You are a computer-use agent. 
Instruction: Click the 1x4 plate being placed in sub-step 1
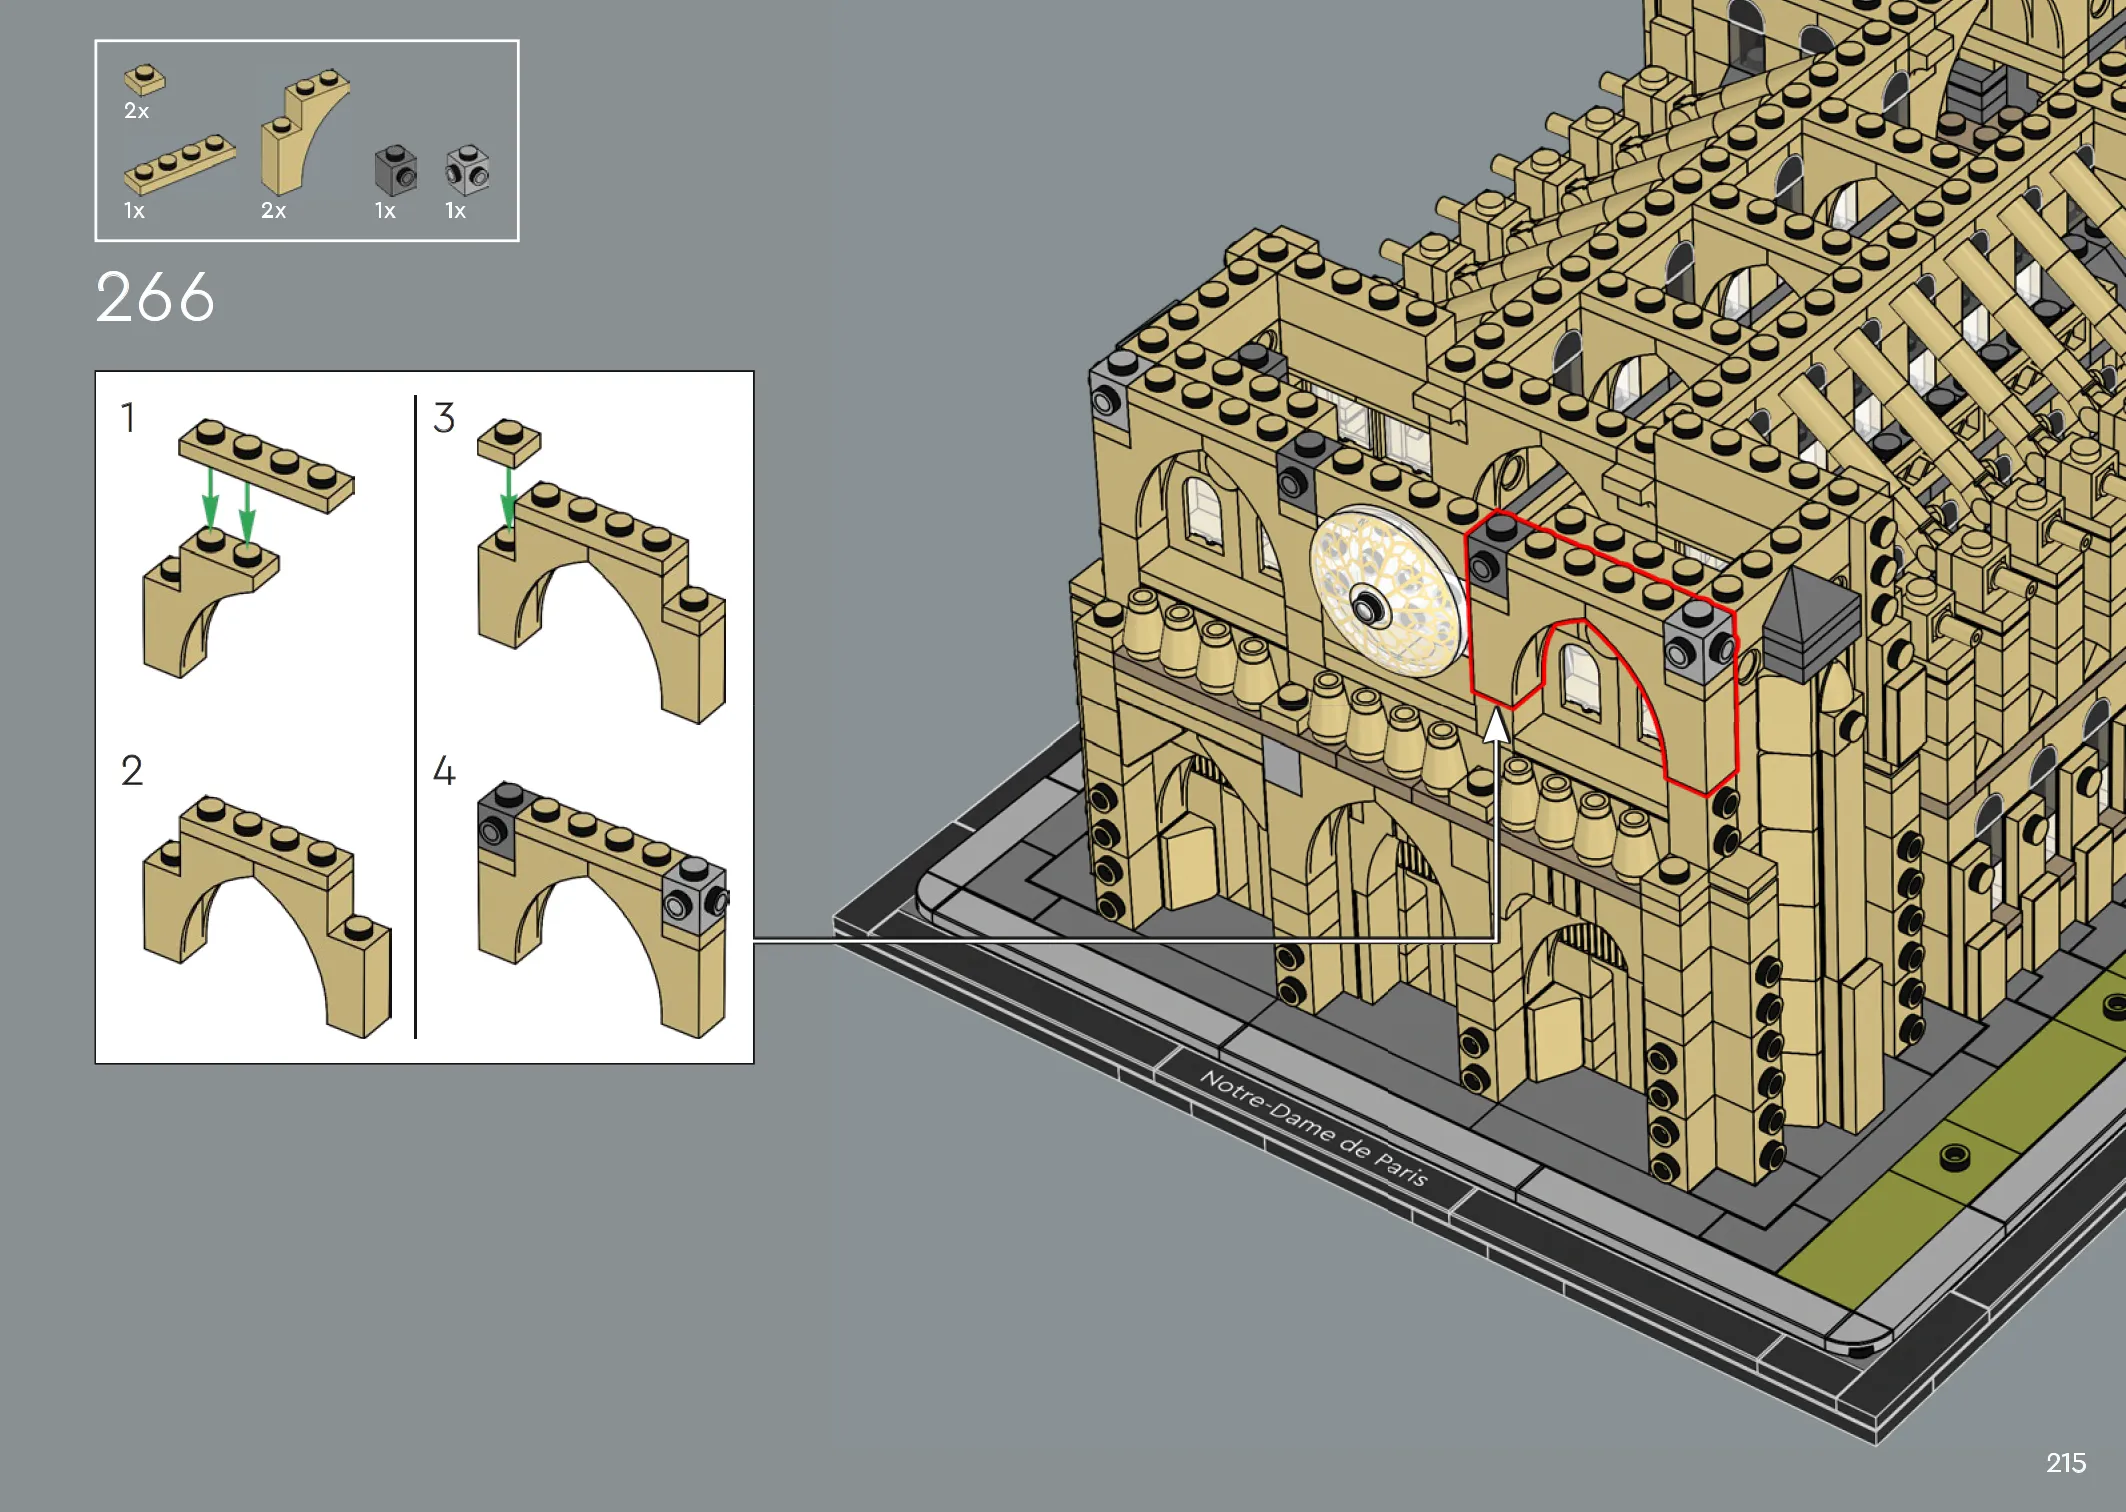pyautogui.click(x=266, y=466)
